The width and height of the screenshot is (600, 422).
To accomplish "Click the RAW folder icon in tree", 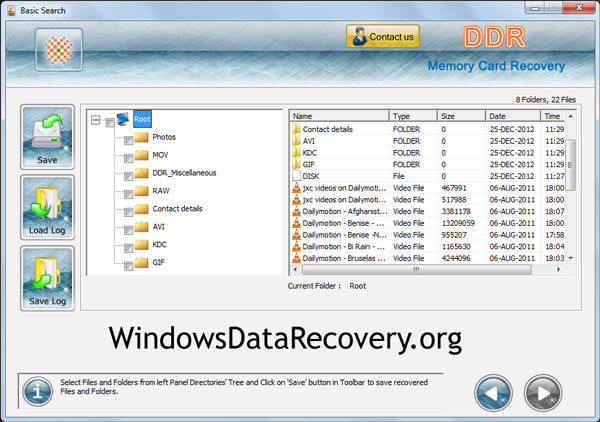I will pos(142,190).
